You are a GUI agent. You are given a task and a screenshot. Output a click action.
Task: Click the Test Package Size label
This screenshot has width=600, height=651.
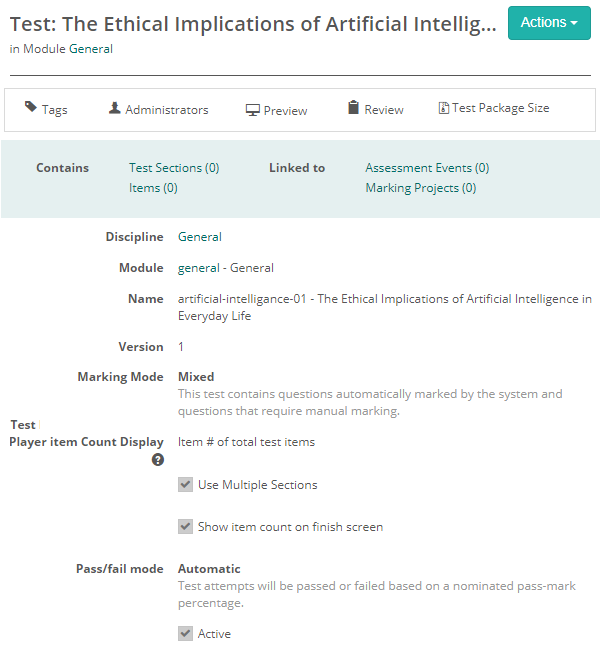pyautogui.click(x=501, y=108)
